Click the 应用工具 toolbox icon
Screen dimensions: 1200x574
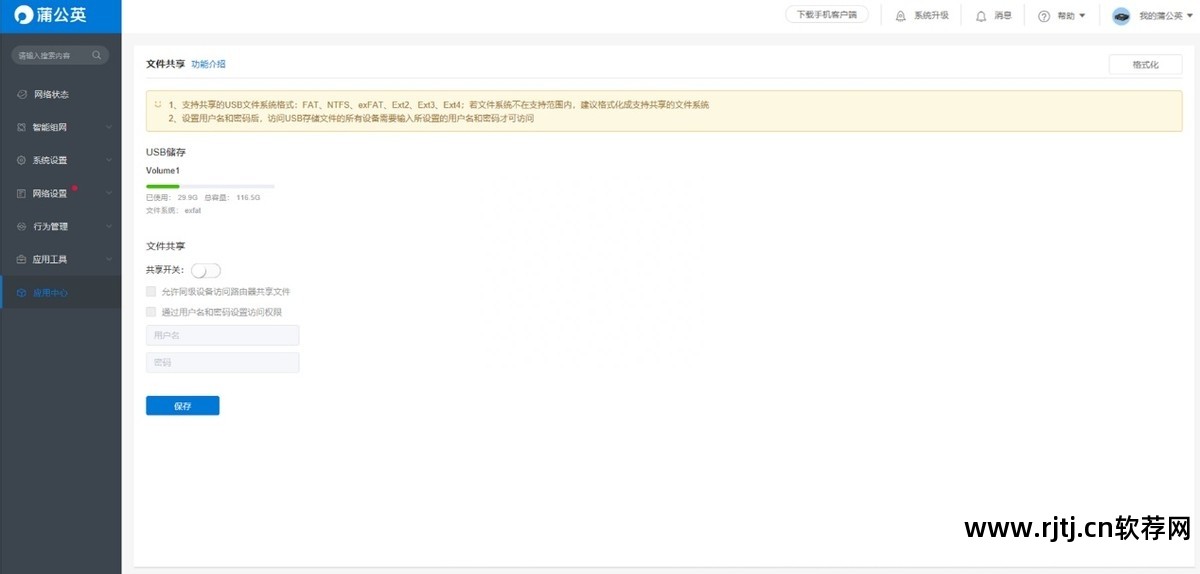pos(22,259)
